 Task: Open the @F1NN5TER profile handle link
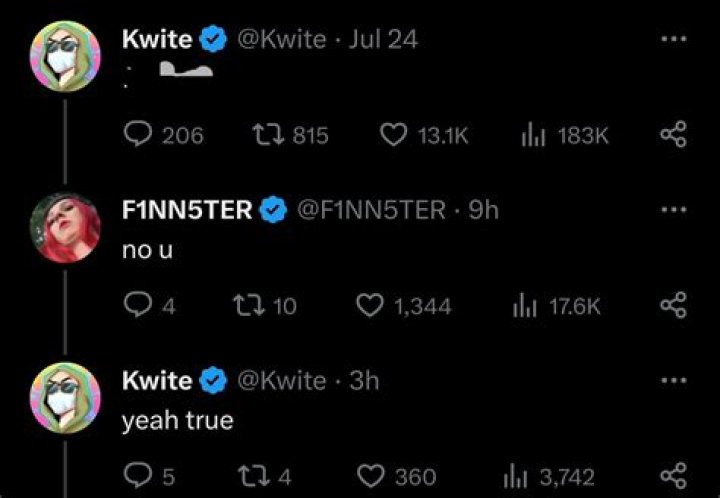click(372, 211)
